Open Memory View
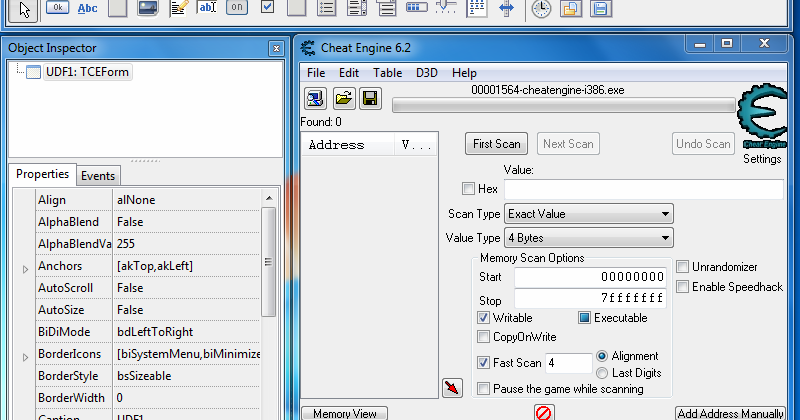 point(345,413)
